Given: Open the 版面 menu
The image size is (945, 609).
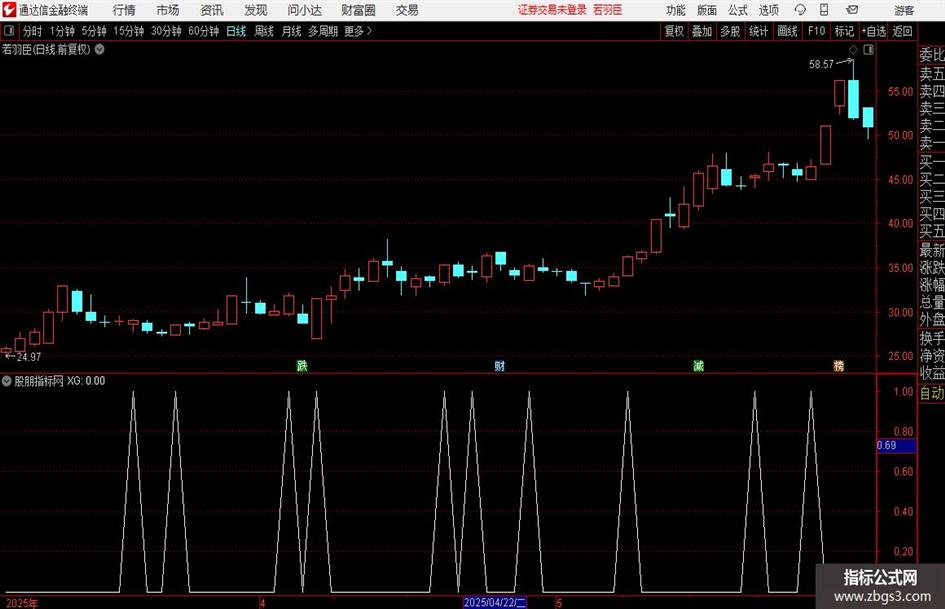Looking at the screenshot, I should coord(706,10).
